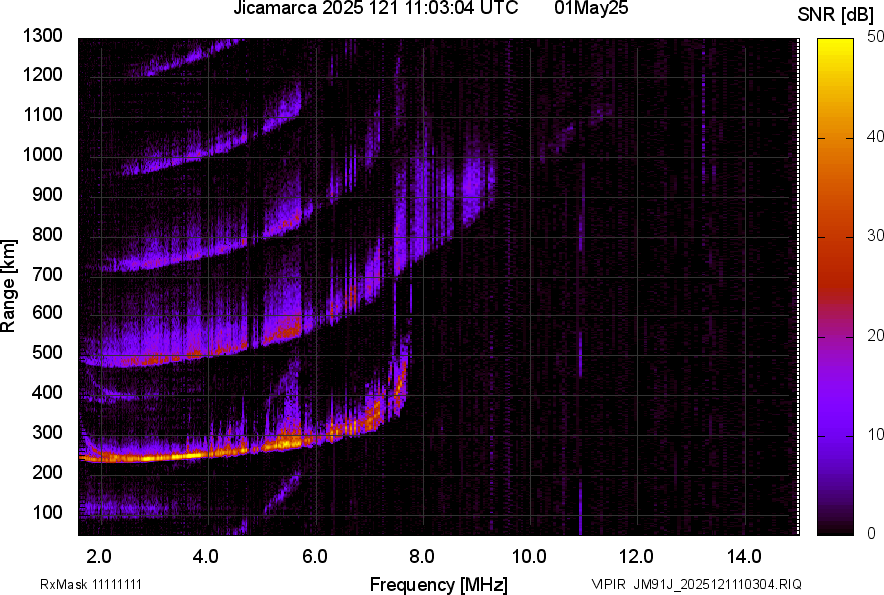Click the range tick label '400'

(47, 392)
